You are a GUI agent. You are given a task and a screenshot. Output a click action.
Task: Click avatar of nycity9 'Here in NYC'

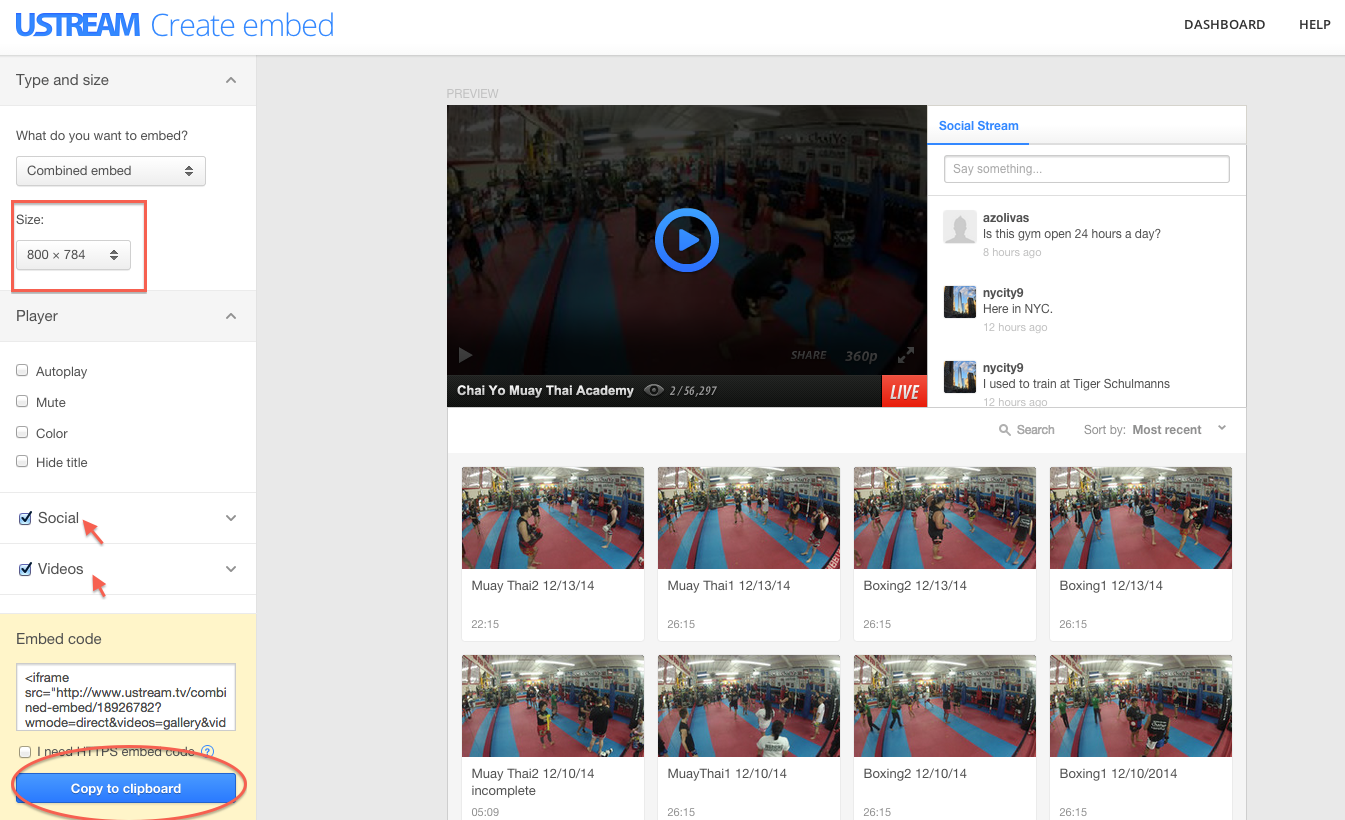960,302
